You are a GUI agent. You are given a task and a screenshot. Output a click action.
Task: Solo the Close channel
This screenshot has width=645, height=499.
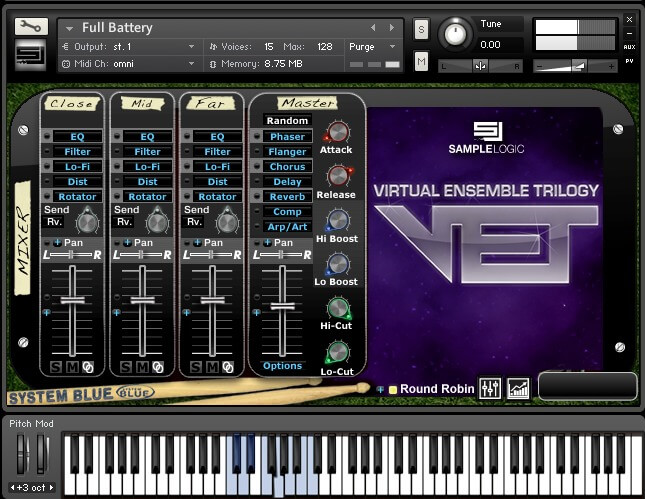(x=56, y=367)
